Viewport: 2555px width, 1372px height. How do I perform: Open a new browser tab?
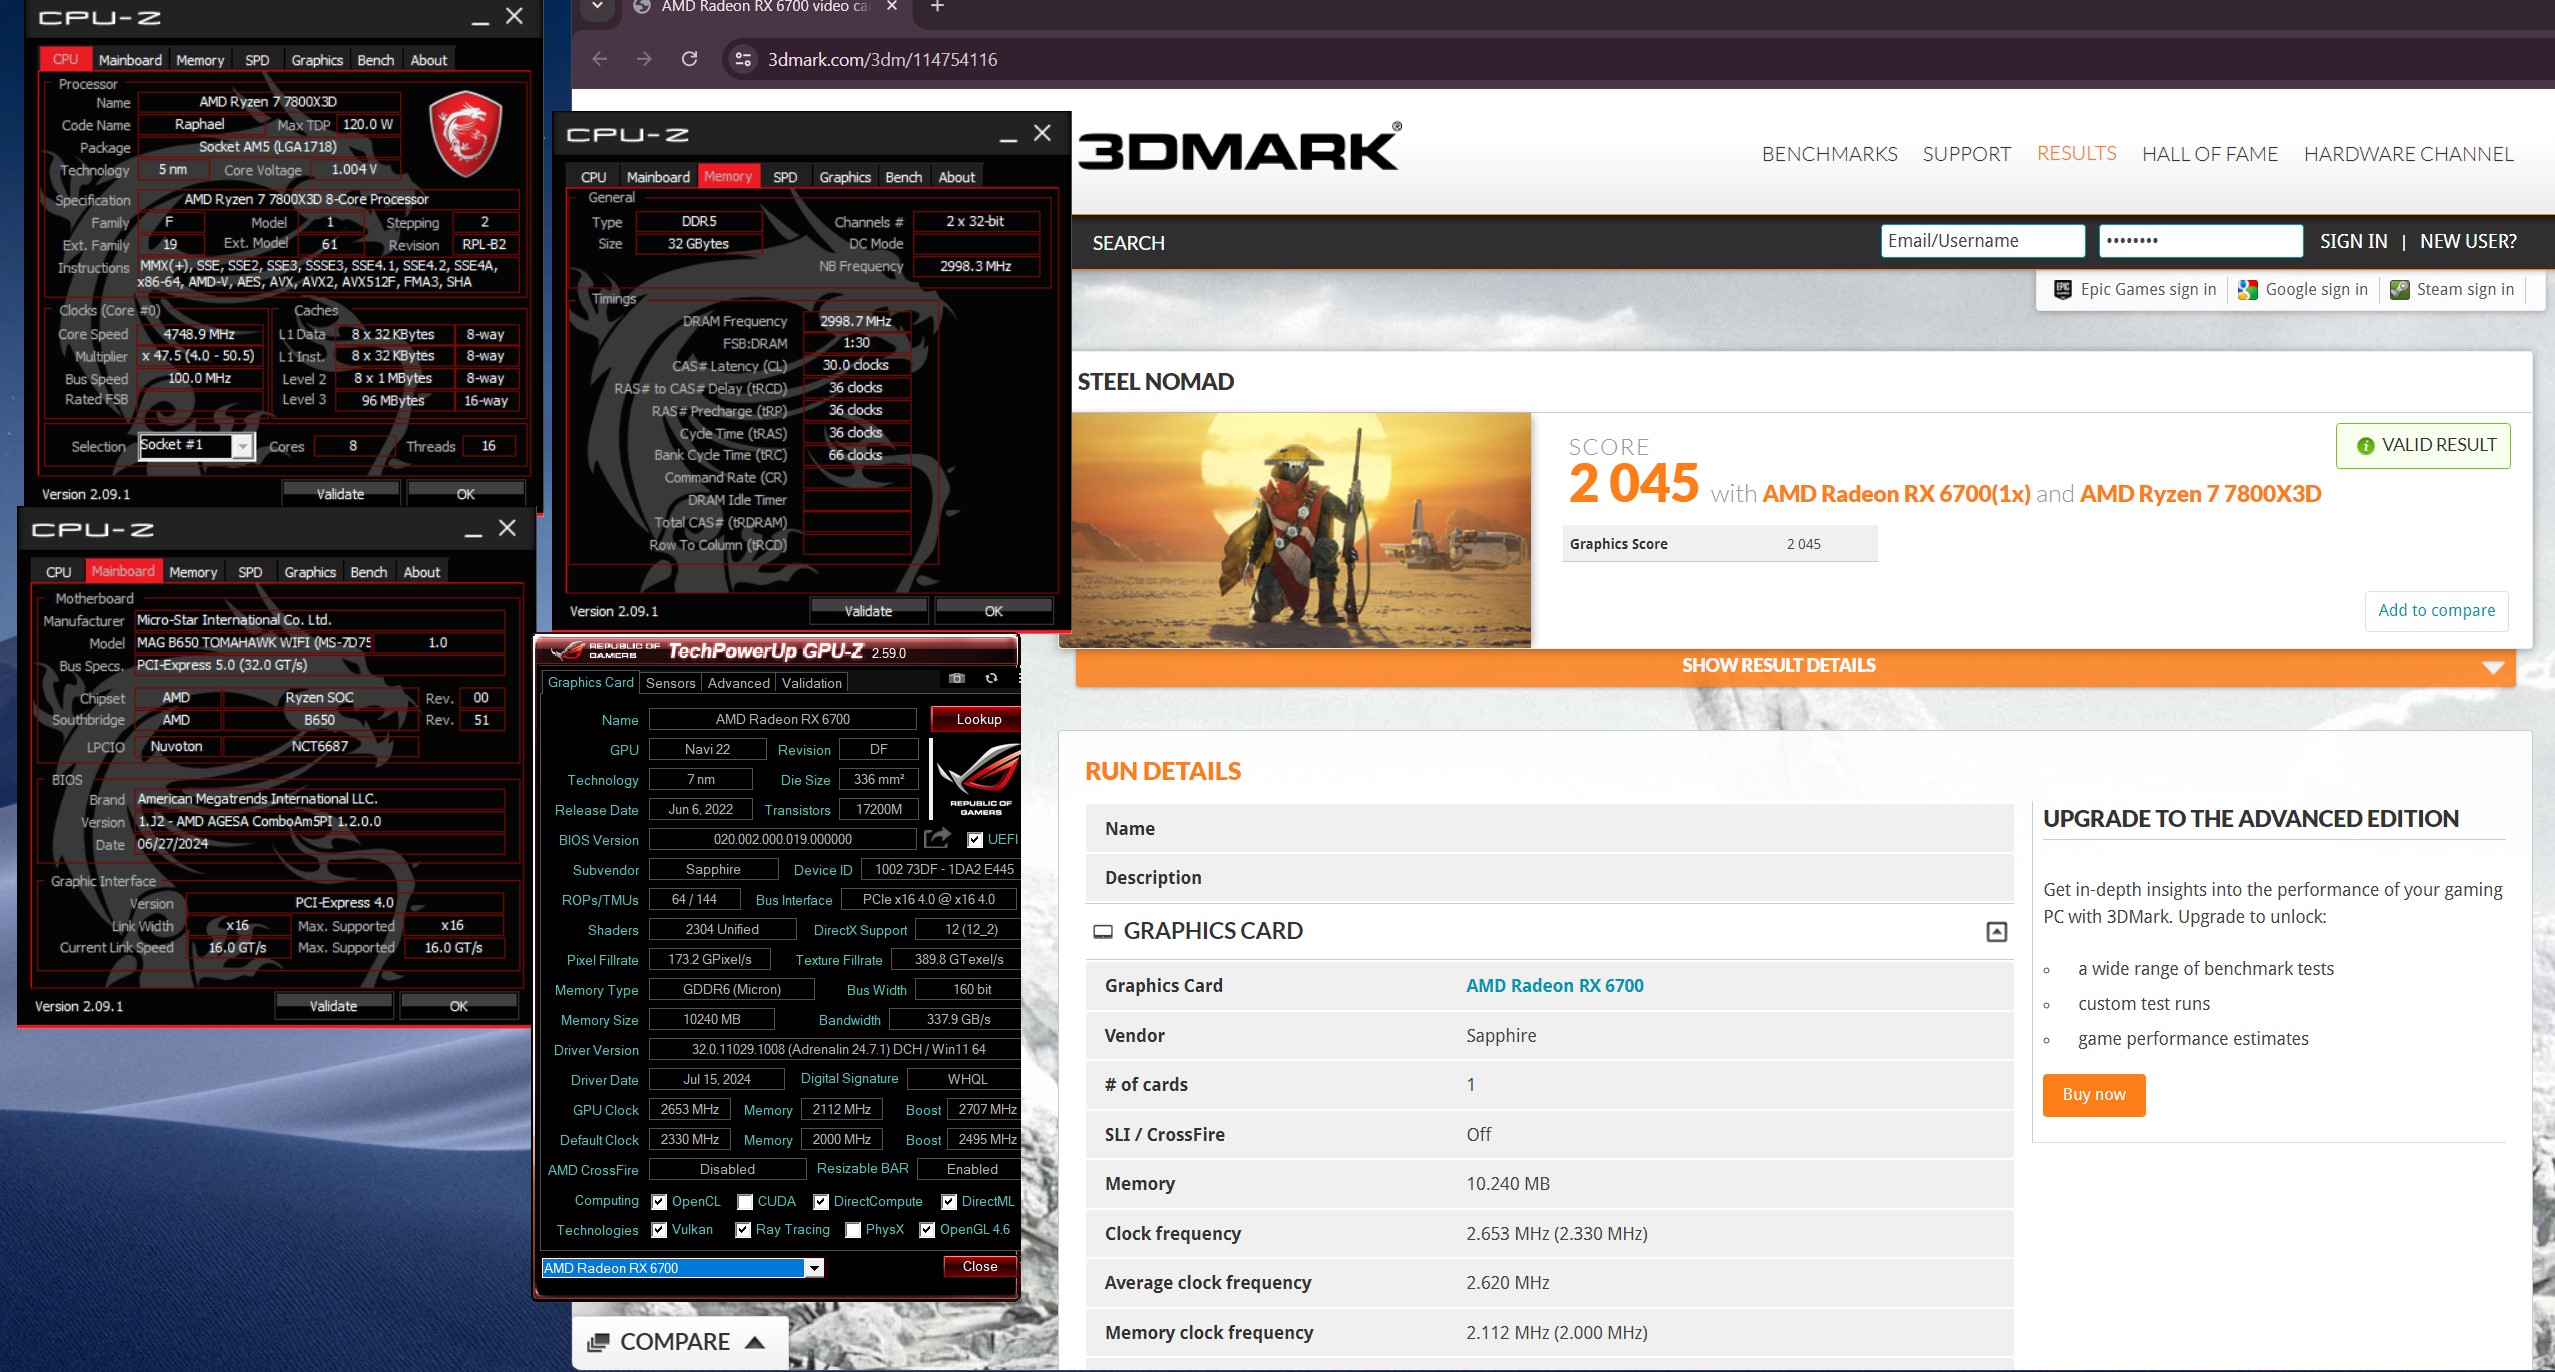(937, 7)
